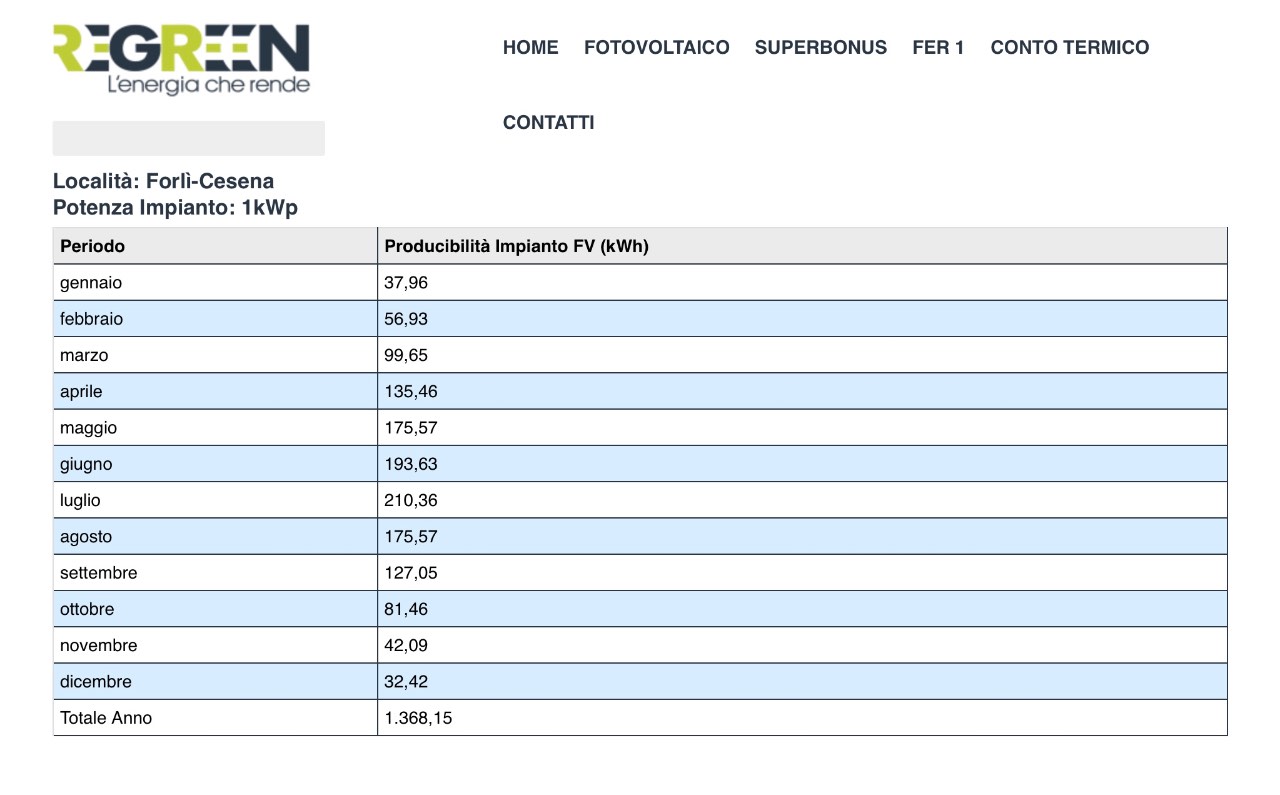Navigate to the CONTATTI page
This screenshot has width=1280, height=795.
pos(549,122)
